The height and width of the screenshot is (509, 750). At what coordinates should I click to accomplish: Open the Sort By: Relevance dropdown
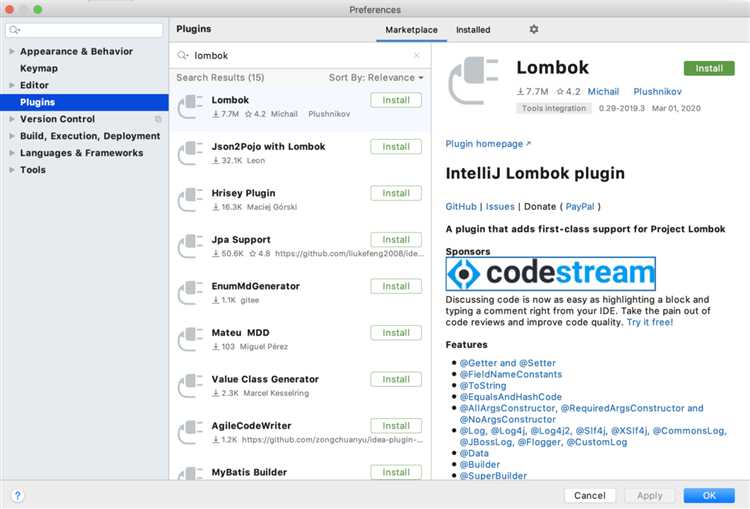click(x=376, y=77)
